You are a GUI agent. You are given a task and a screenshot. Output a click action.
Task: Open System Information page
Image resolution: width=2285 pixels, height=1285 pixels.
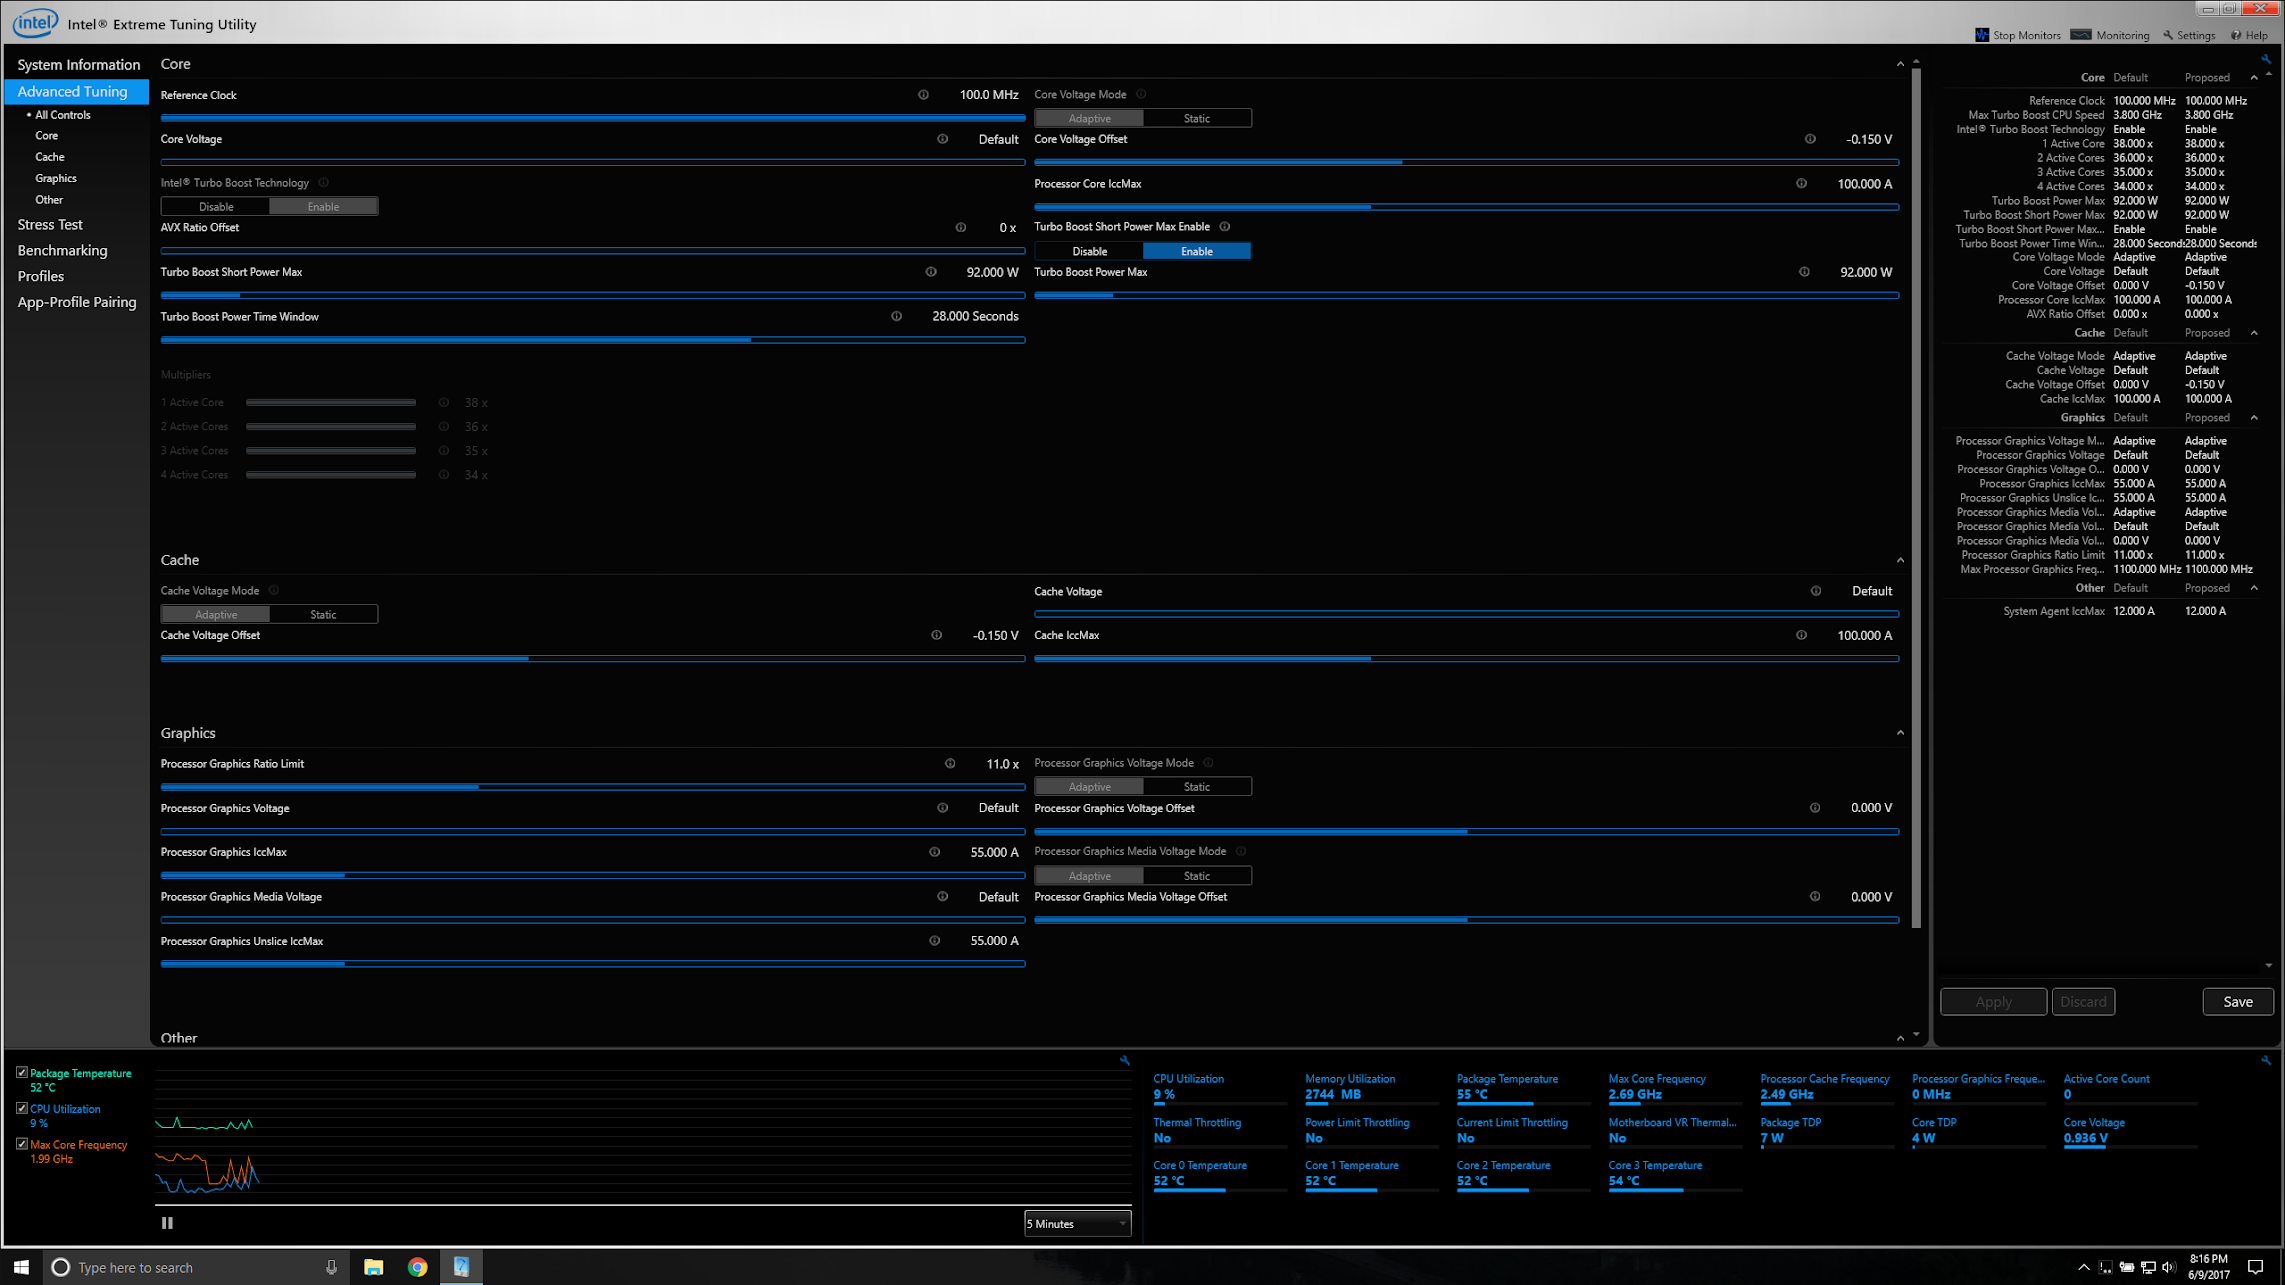tap(78, 65)
